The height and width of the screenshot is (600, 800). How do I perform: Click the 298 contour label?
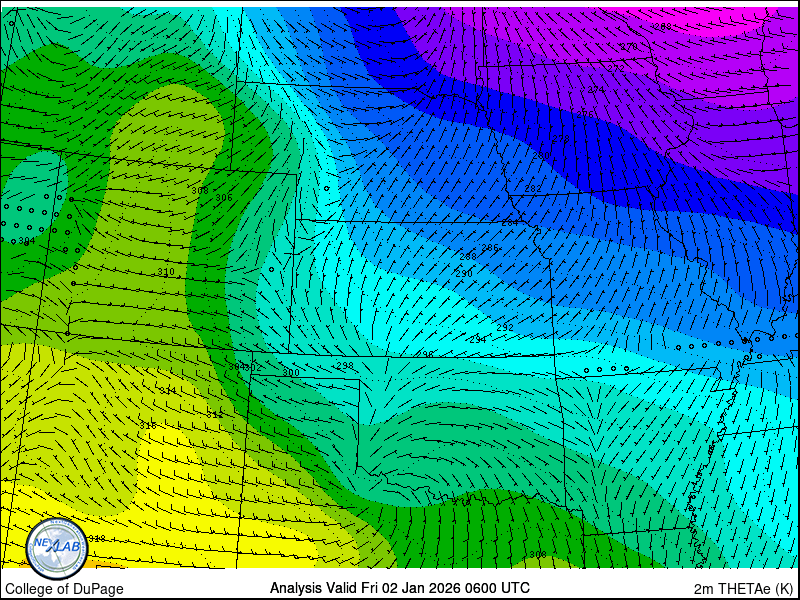[x=345, y=366]
